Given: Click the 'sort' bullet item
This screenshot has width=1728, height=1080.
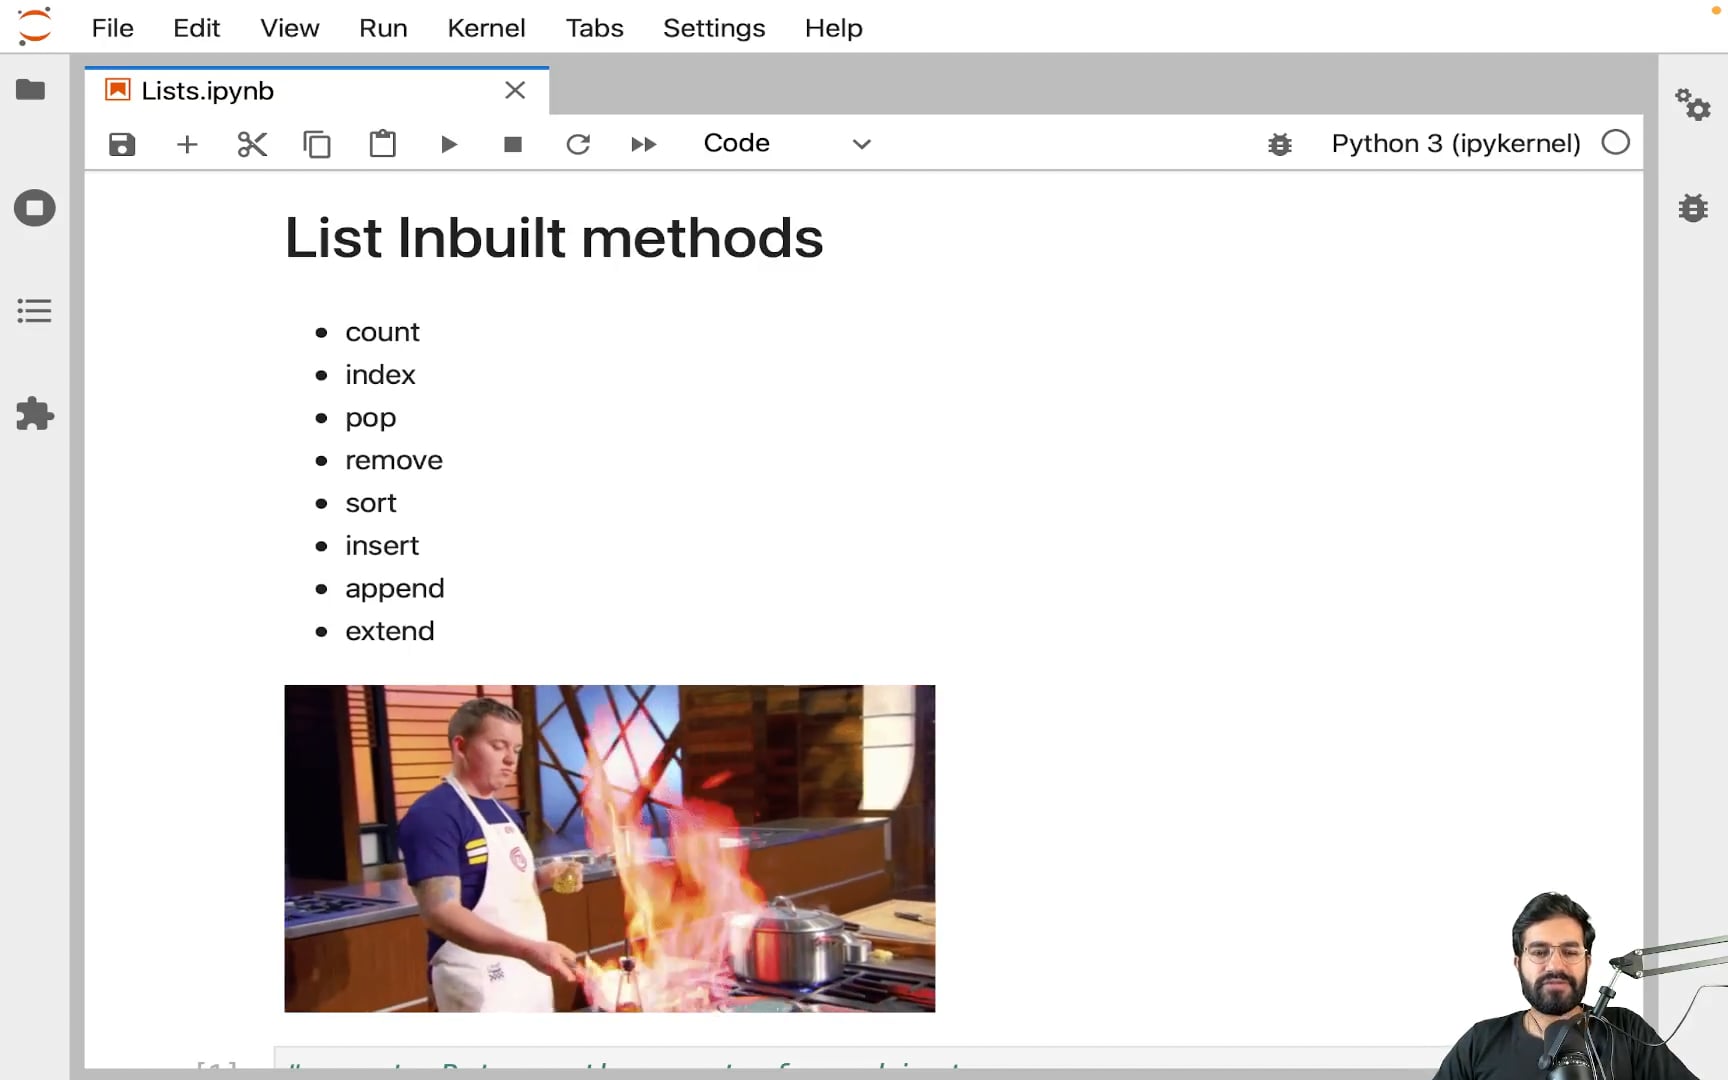Looking at the screenshot, I should [371, 503].
